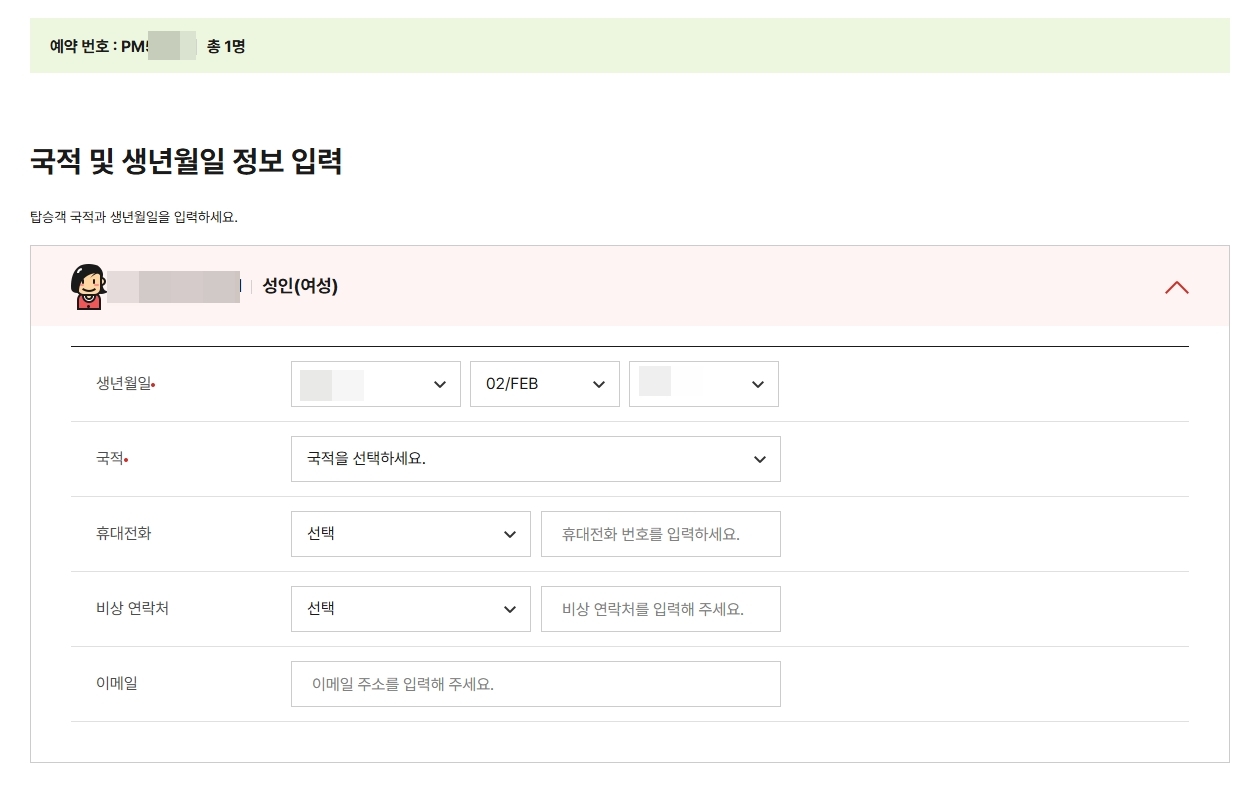The image size is (1260, 793).
Task: Click the 성인(여성) passenger type label
Action: point(300,286)
